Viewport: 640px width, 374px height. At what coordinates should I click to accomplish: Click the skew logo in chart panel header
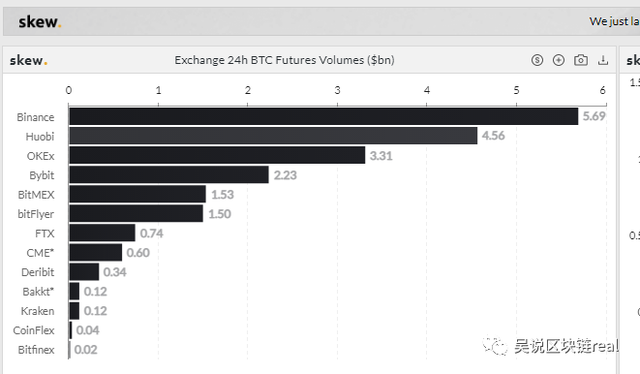[x=29, y=60]
